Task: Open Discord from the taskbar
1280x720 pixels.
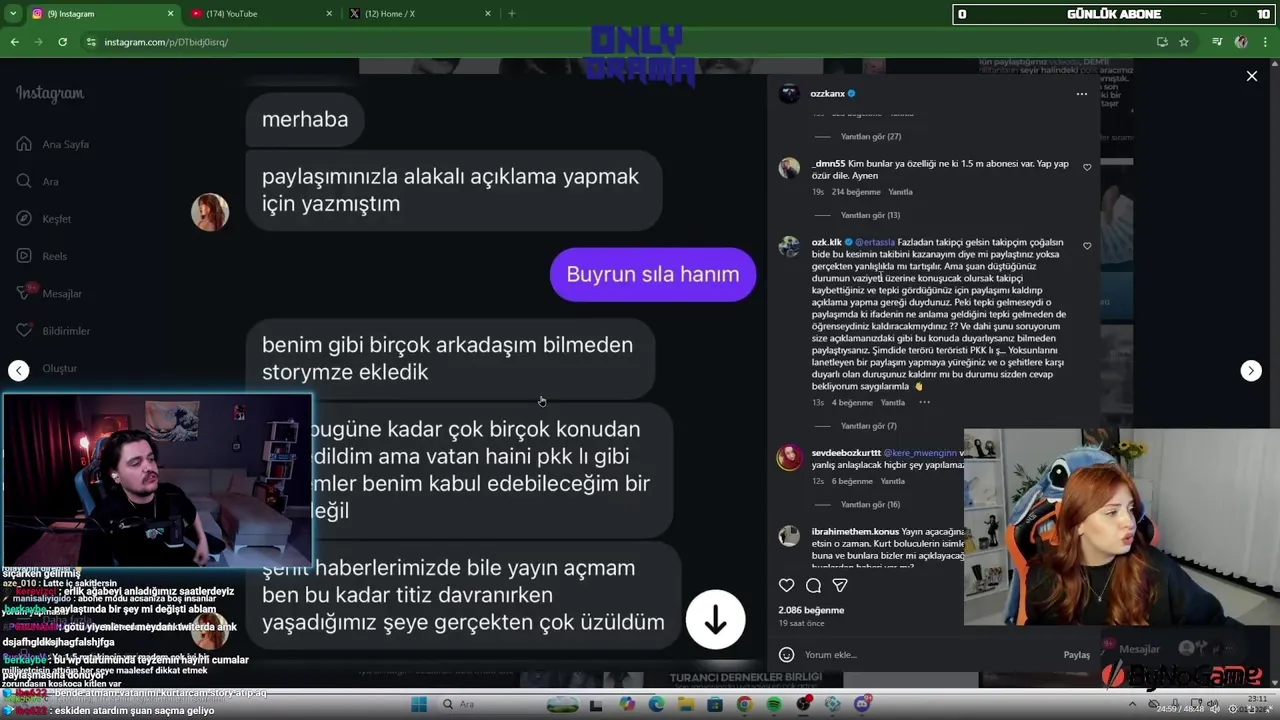Action: (x=862, y=705)
